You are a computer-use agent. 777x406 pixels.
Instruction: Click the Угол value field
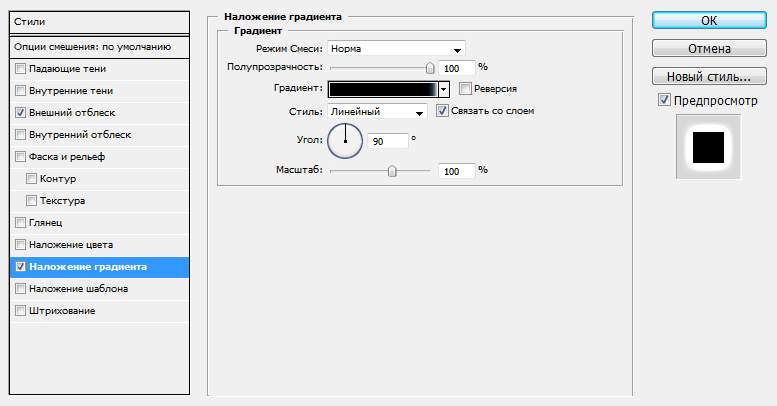coord(388,141)
